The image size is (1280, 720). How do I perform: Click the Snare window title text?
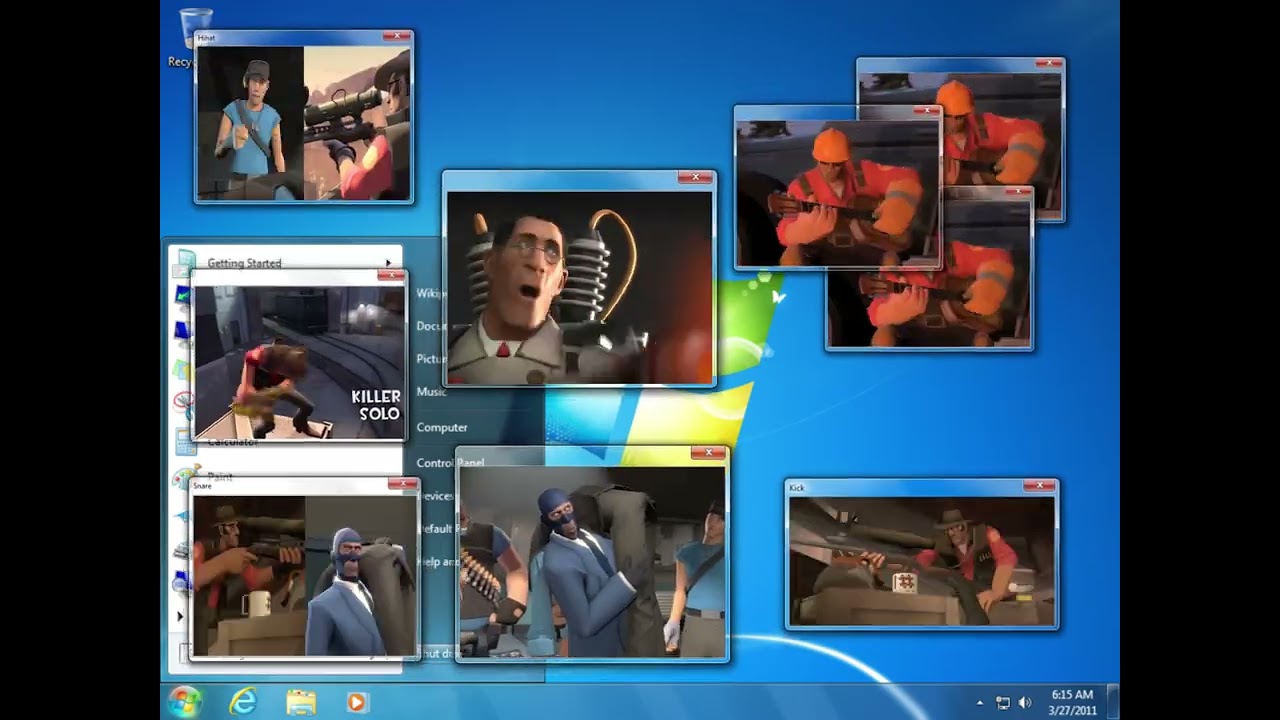tap(203, 486)
